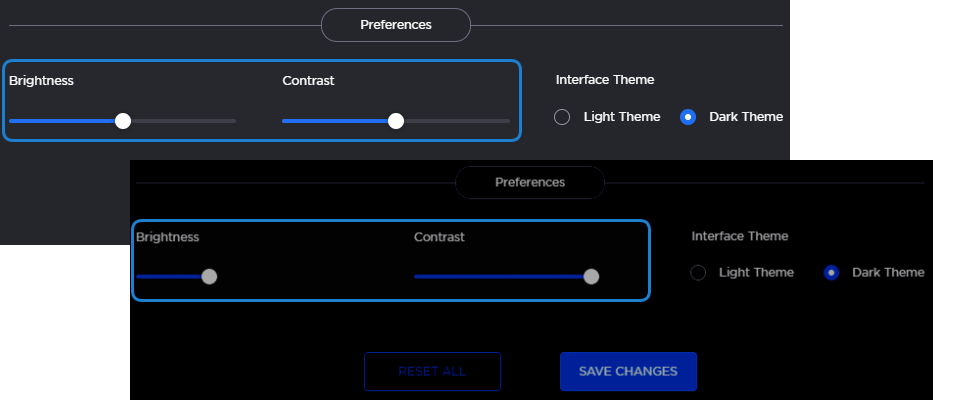
Task: Choose Dark Theme radio in the darker lower panel
Action: (831, 272)
